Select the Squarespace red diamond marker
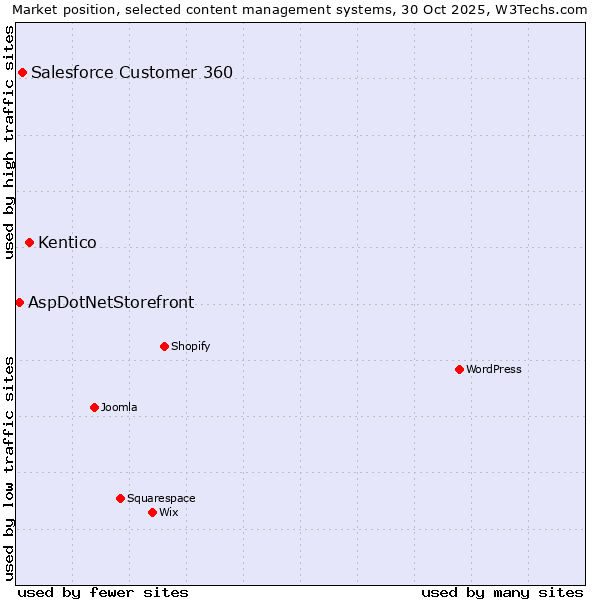600x600 pixels. (120, 498)
